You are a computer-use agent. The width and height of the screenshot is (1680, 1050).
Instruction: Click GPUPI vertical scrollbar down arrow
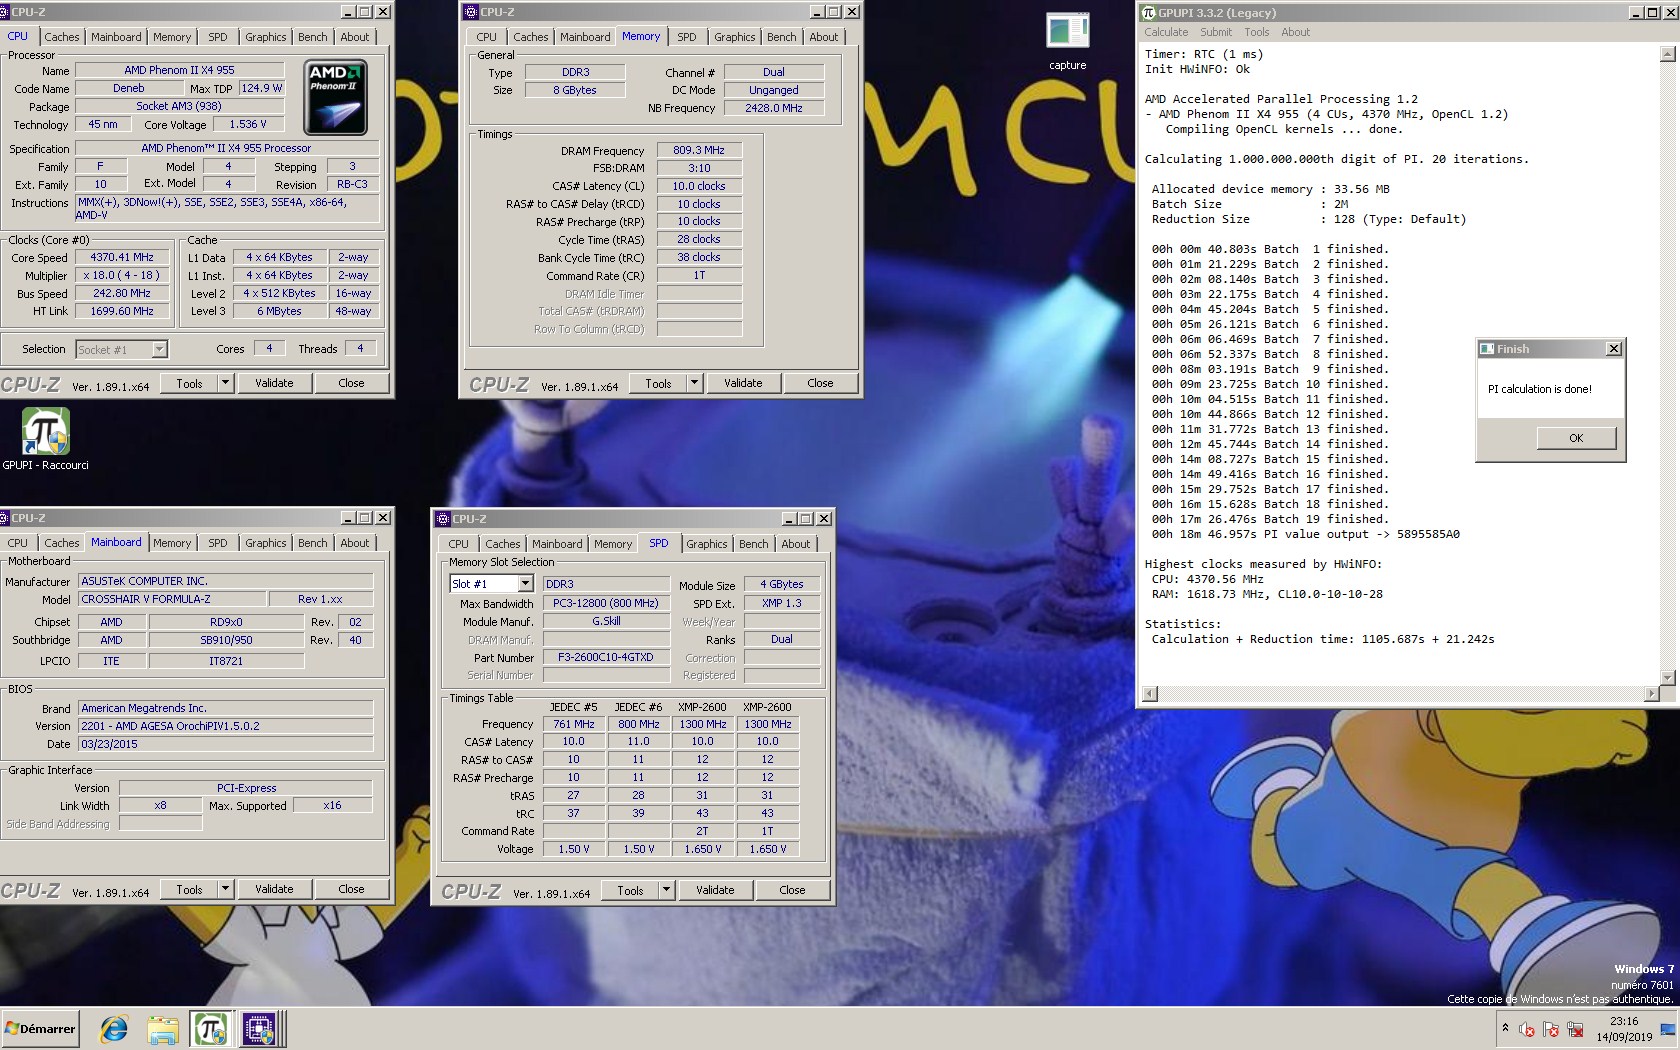[1666, 677]
